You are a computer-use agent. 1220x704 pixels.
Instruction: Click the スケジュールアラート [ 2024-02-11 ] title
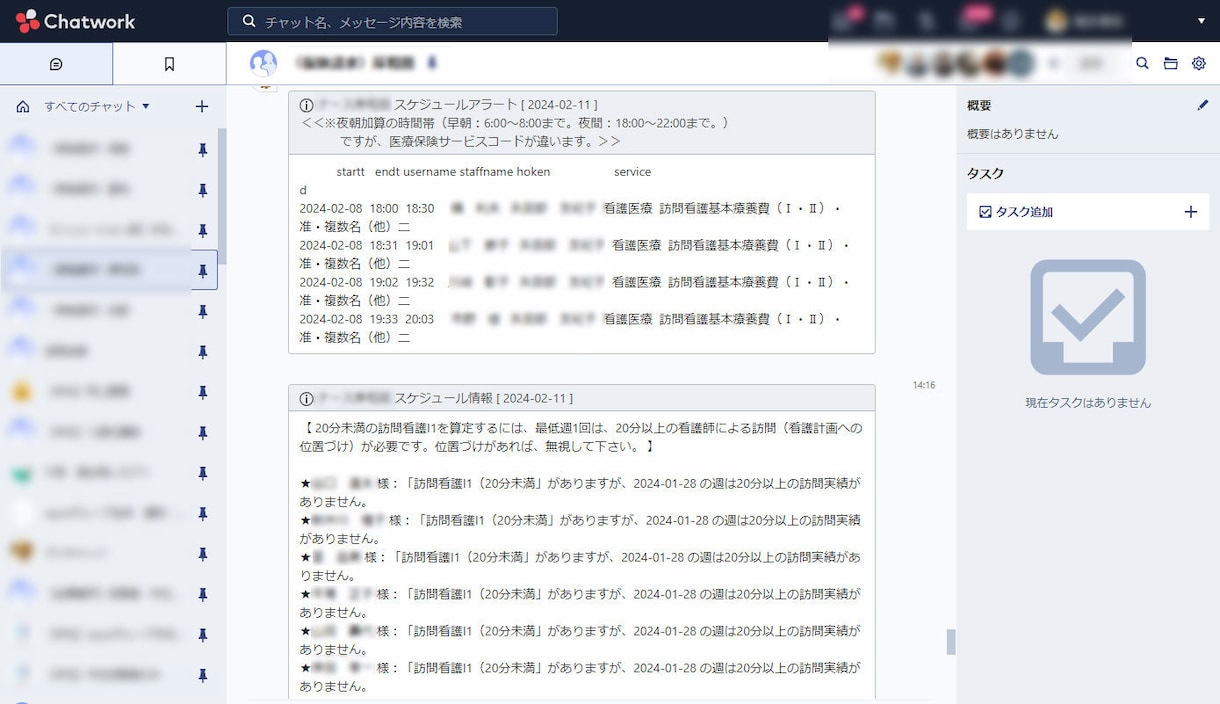[x=495, y=105]
